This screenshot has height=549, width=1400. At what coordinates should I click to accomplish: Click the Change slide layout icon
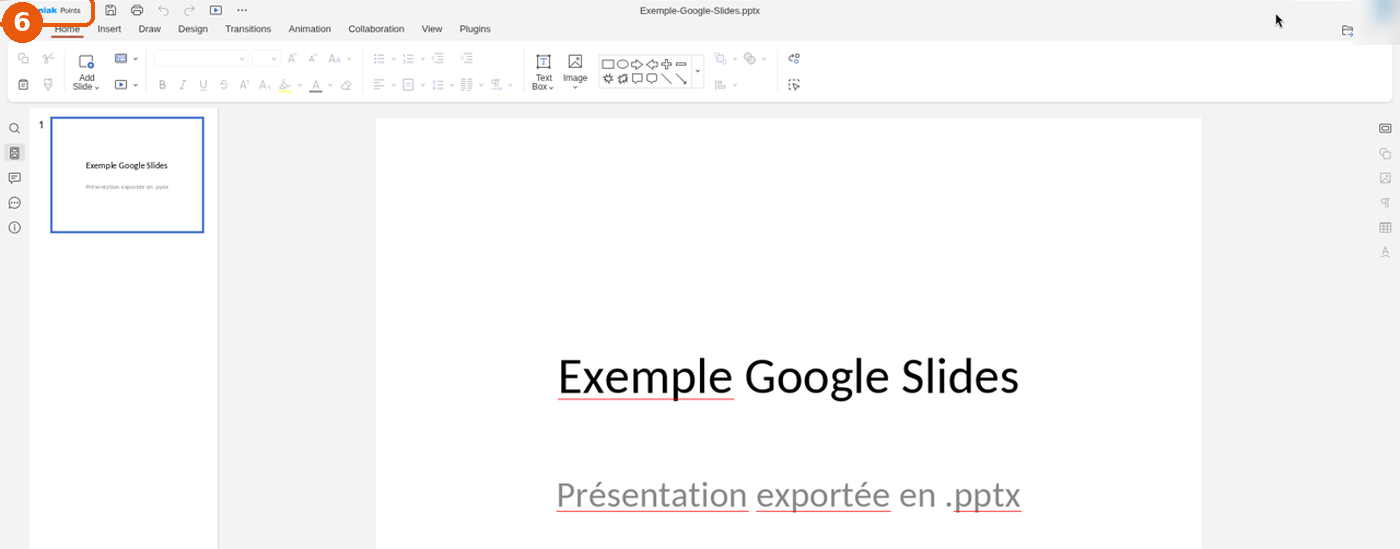[x=121, y=59]
